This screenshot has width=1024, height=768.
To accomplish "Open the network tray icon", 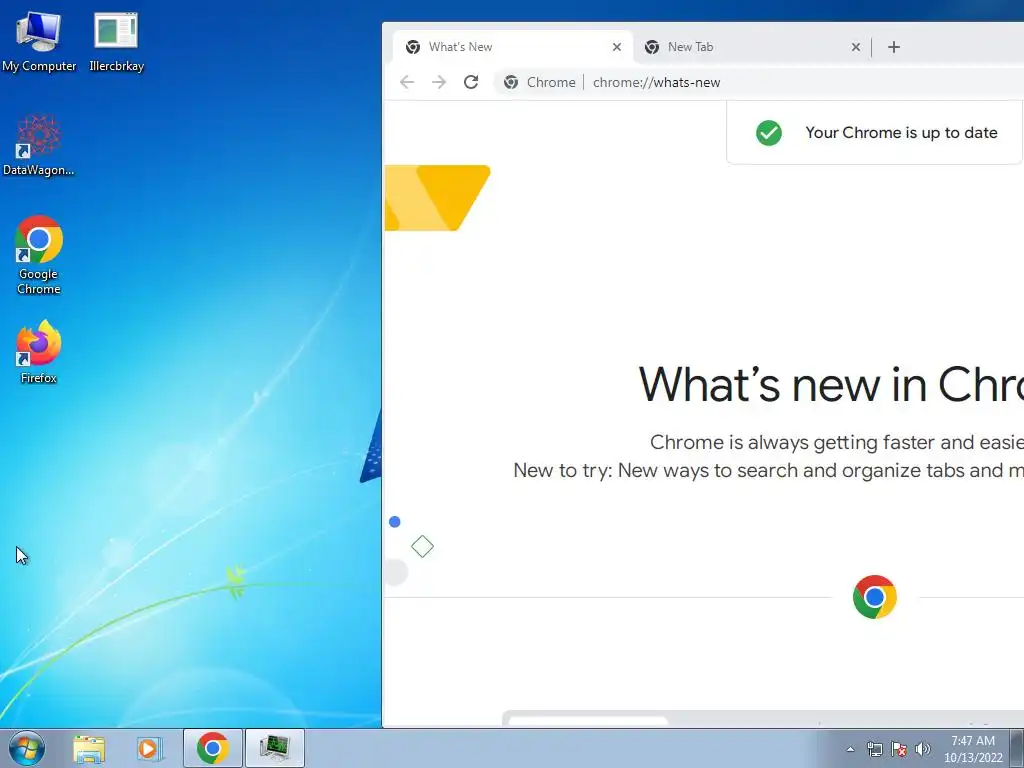I will click(x=874, y=749).
